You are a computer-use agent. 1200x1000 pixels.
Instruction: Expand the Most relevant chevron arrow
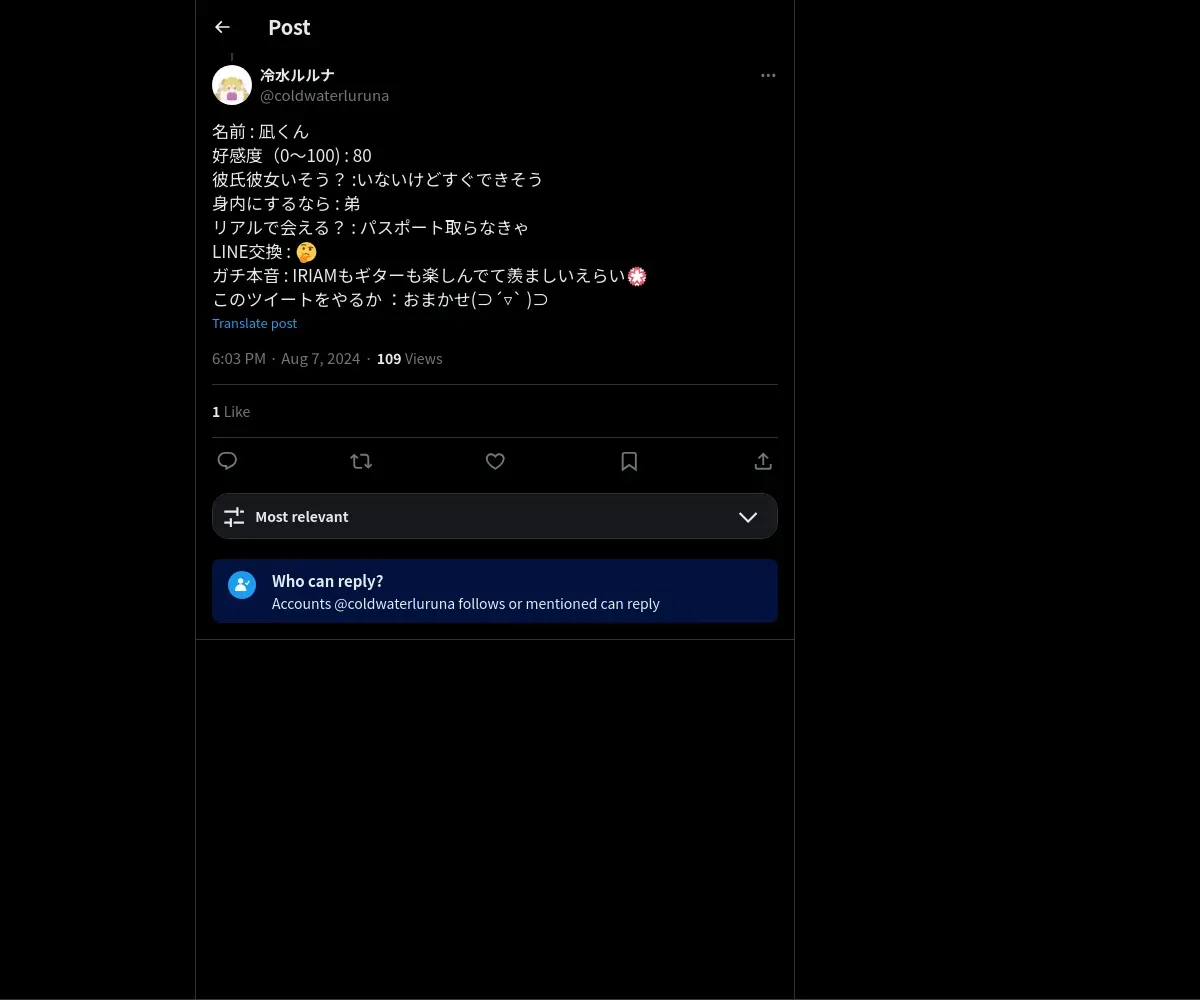tap(748, 517)
